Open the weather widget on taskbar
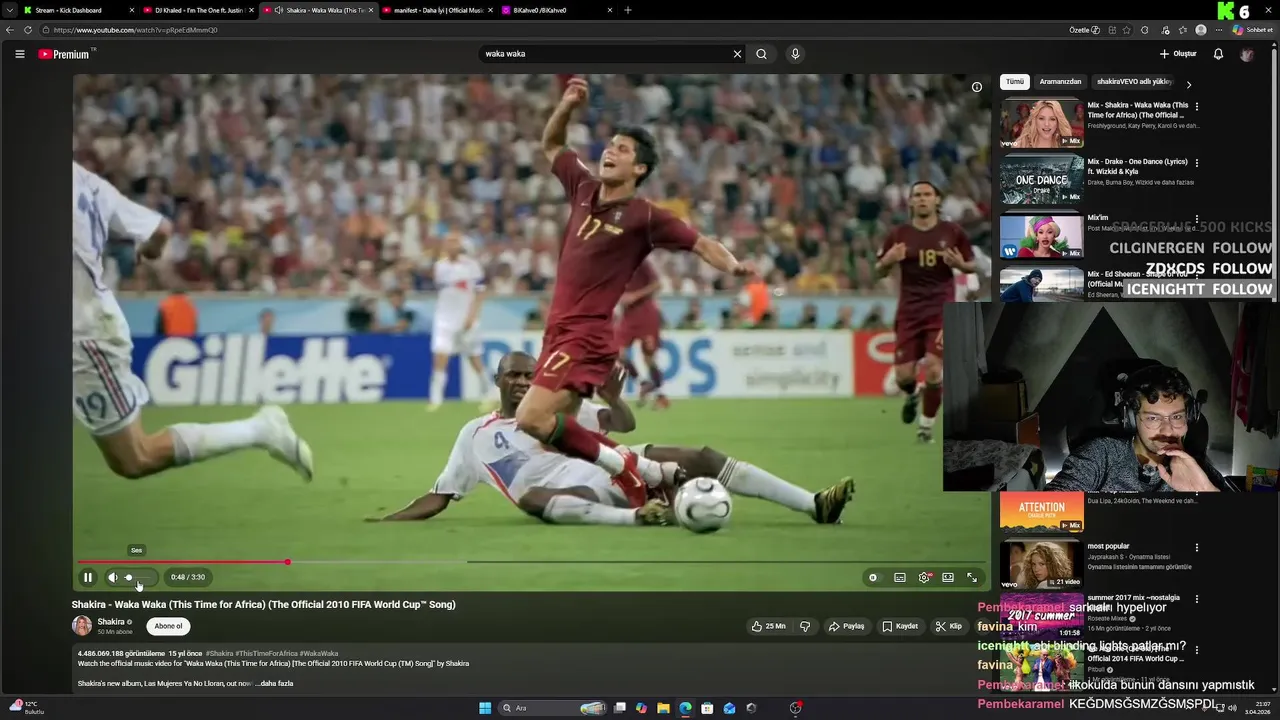This screenshot has height=720, width=1280. [x=26, y=708]
